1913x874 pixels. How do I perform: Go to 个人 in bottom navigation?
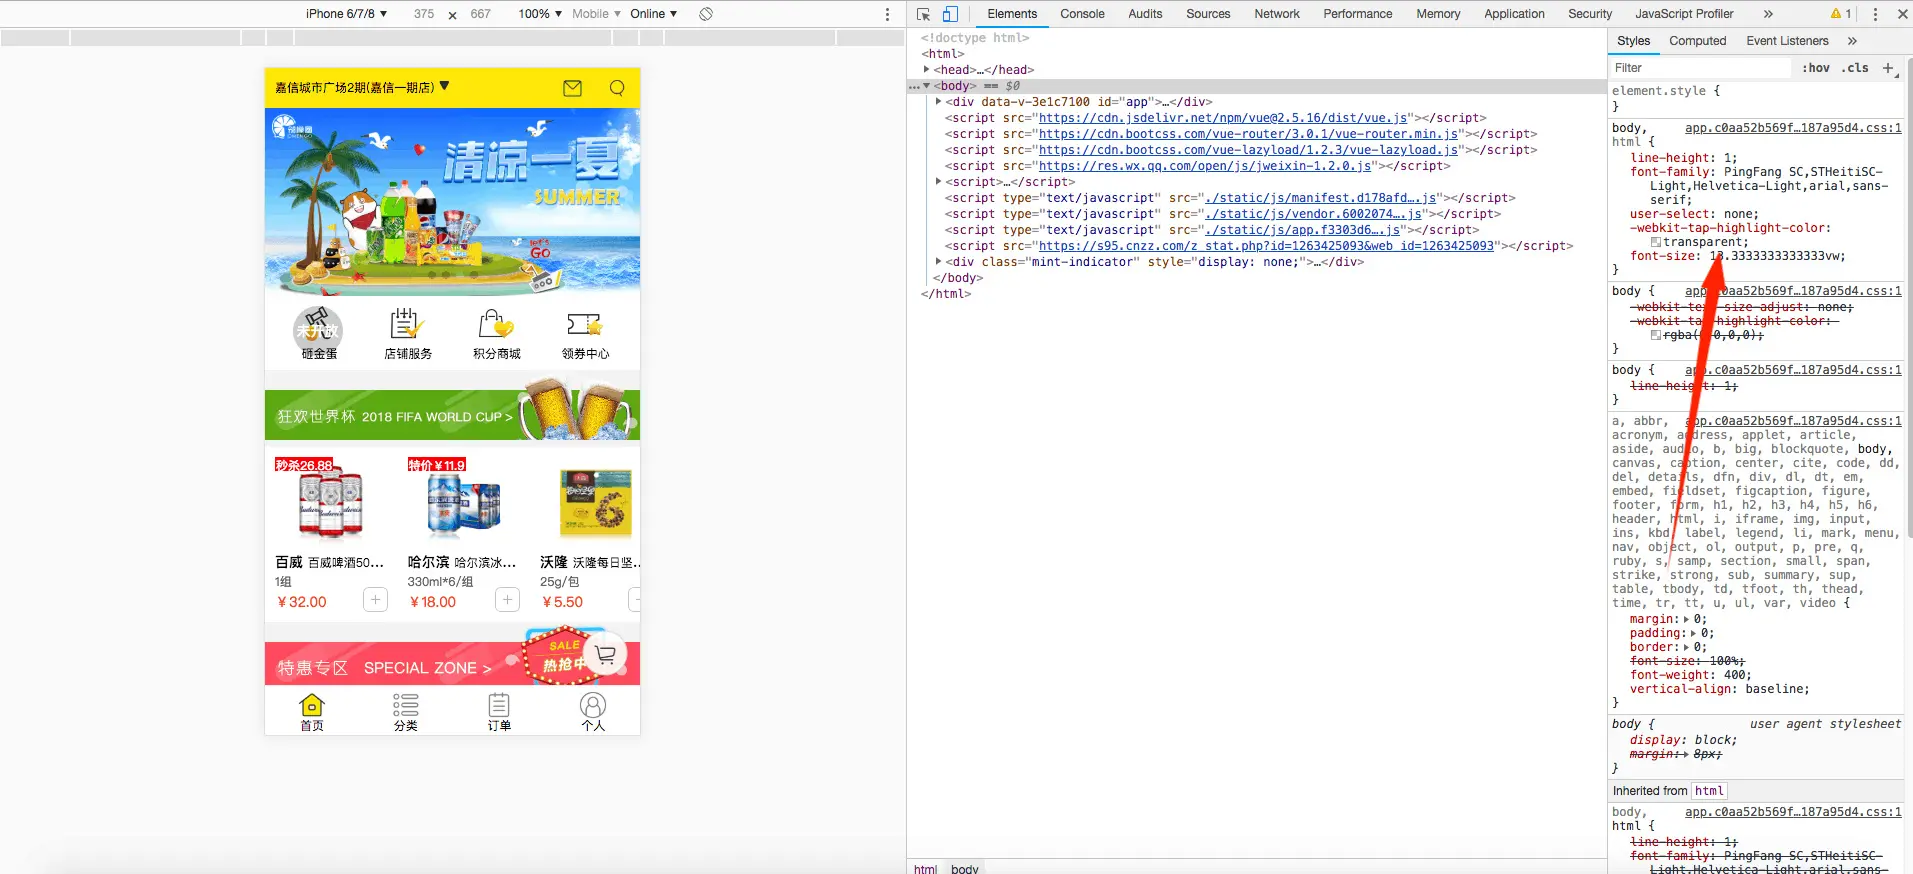click(593, 712)
